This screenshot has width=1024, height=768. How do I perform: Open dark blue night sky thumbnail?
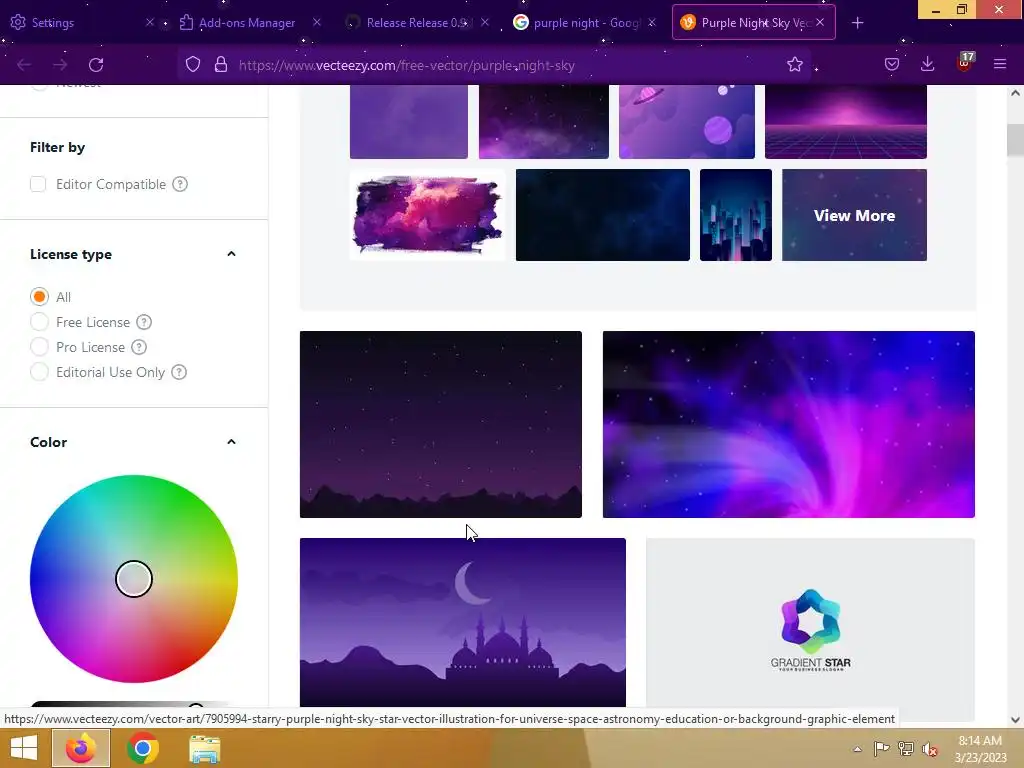603,215
